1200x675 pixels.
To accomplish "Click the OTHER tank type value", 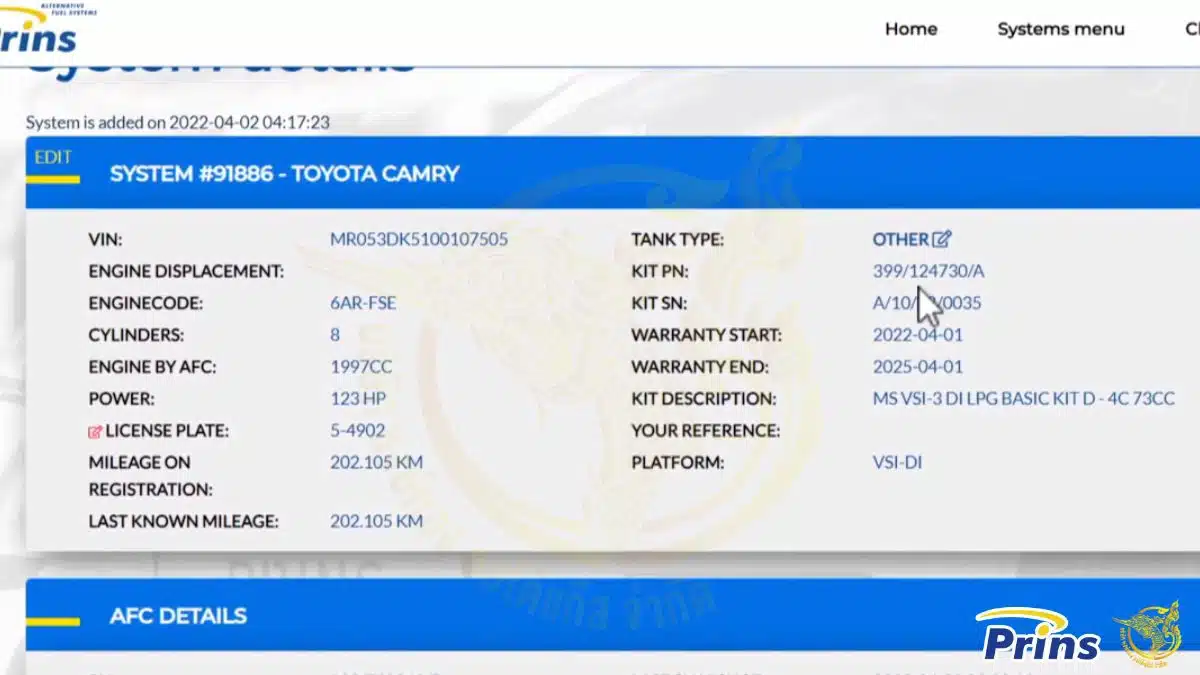I will pyautogui.click(x=901, y=239).
